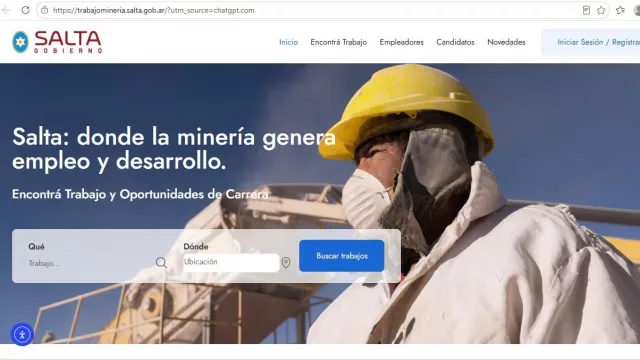Click the headline 'Salta: donde la minería genera'
The width and height of the screenshot is (640, 360).
174,137
